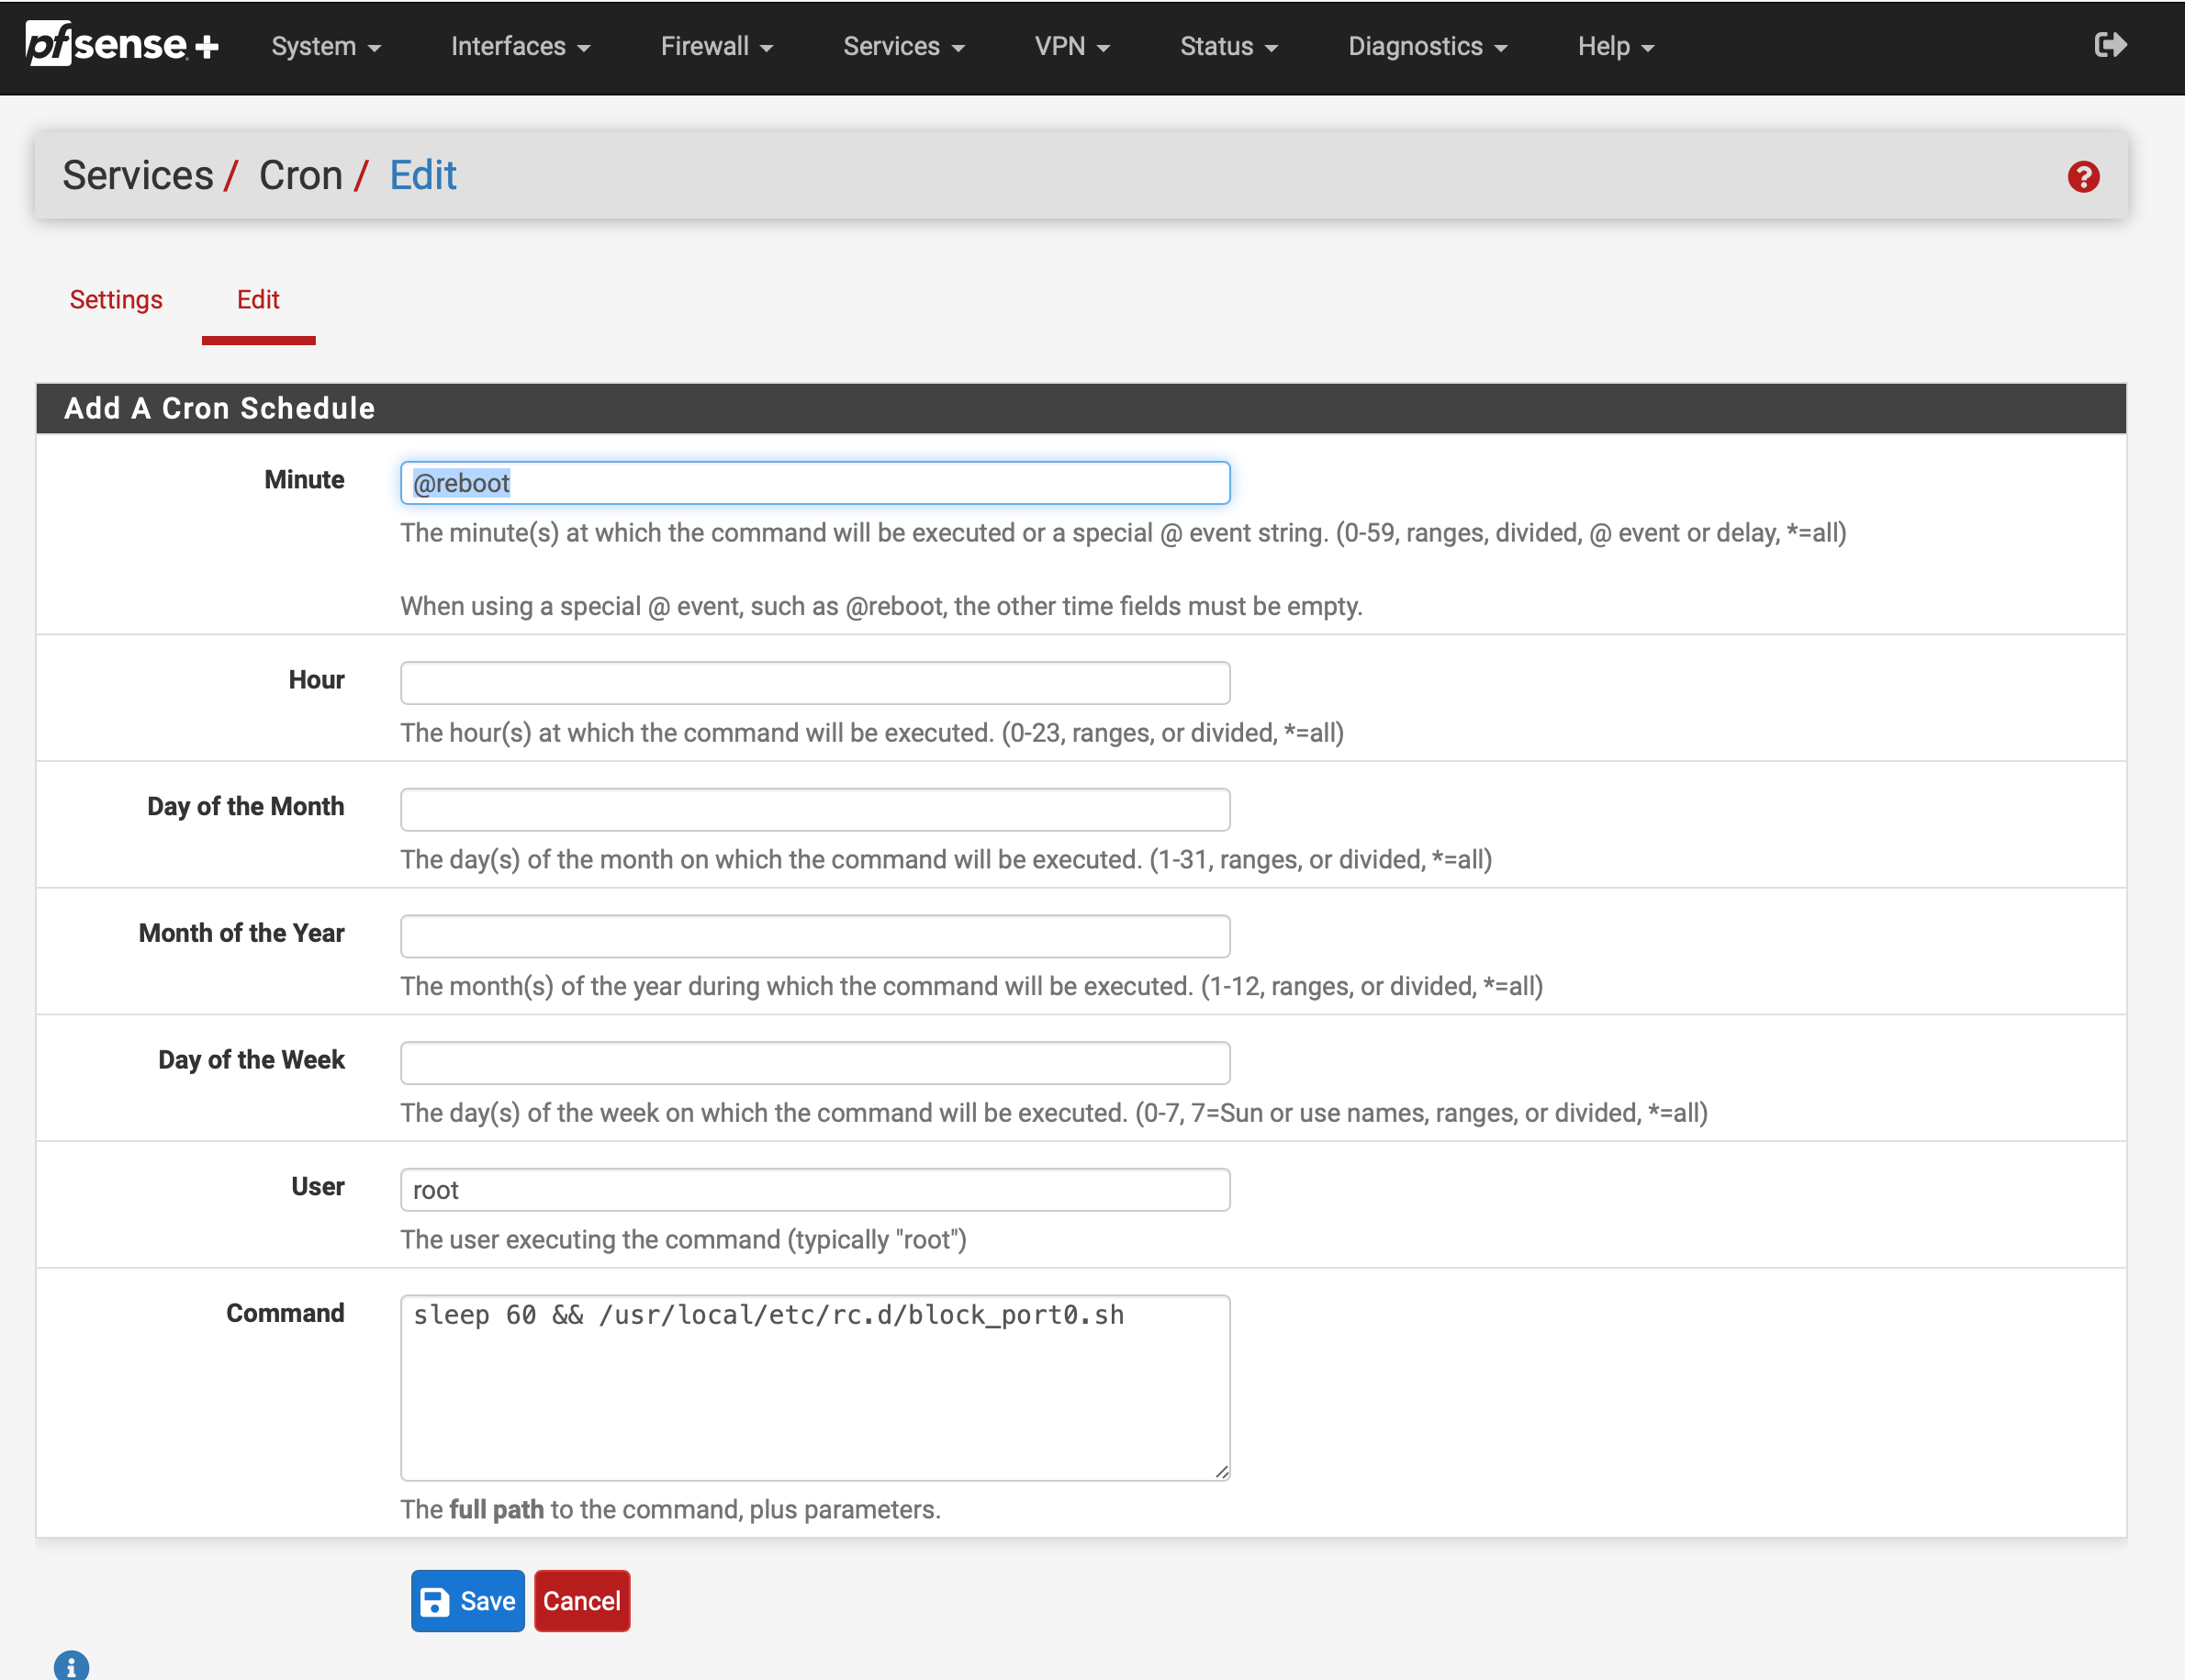The image size is (2185, 1680).
Task: Expand the System menu
Action: click(x=325, y=47)
